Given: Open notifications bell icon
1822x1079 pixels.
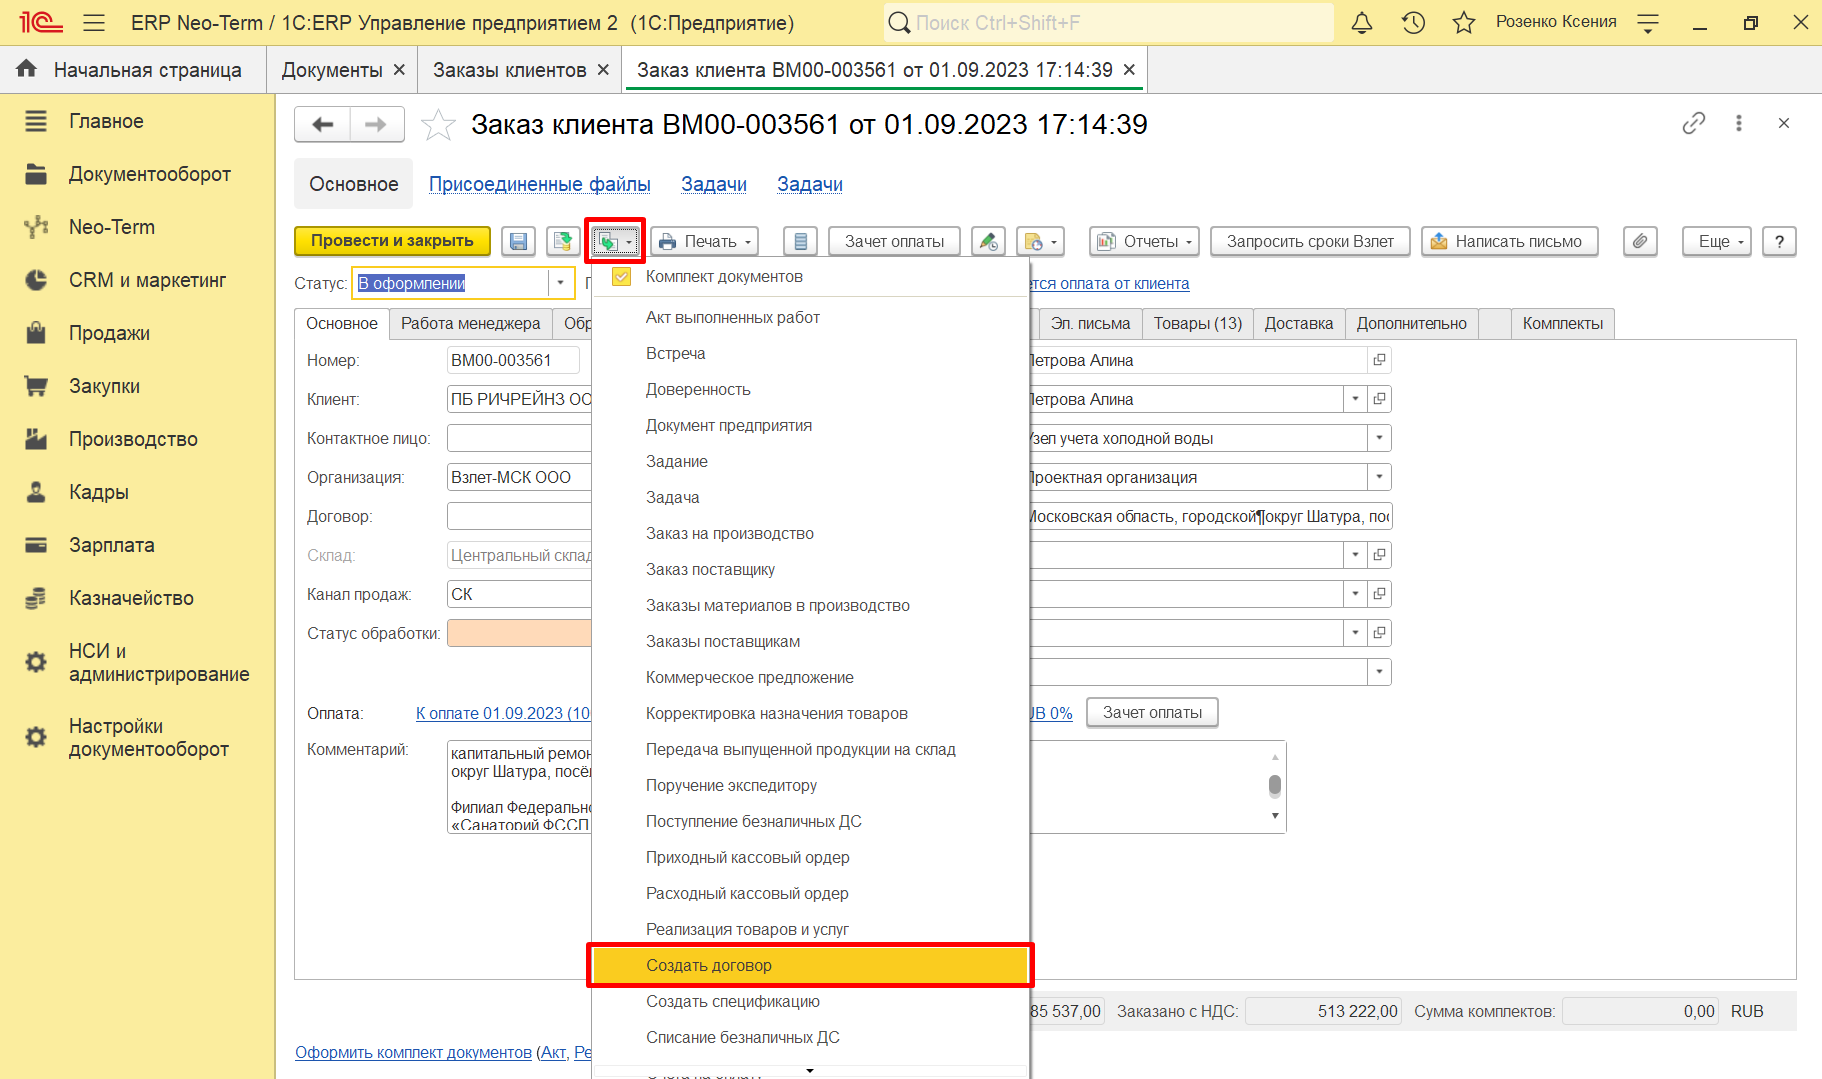Looking at the screenshot, I should point(1362,22).
